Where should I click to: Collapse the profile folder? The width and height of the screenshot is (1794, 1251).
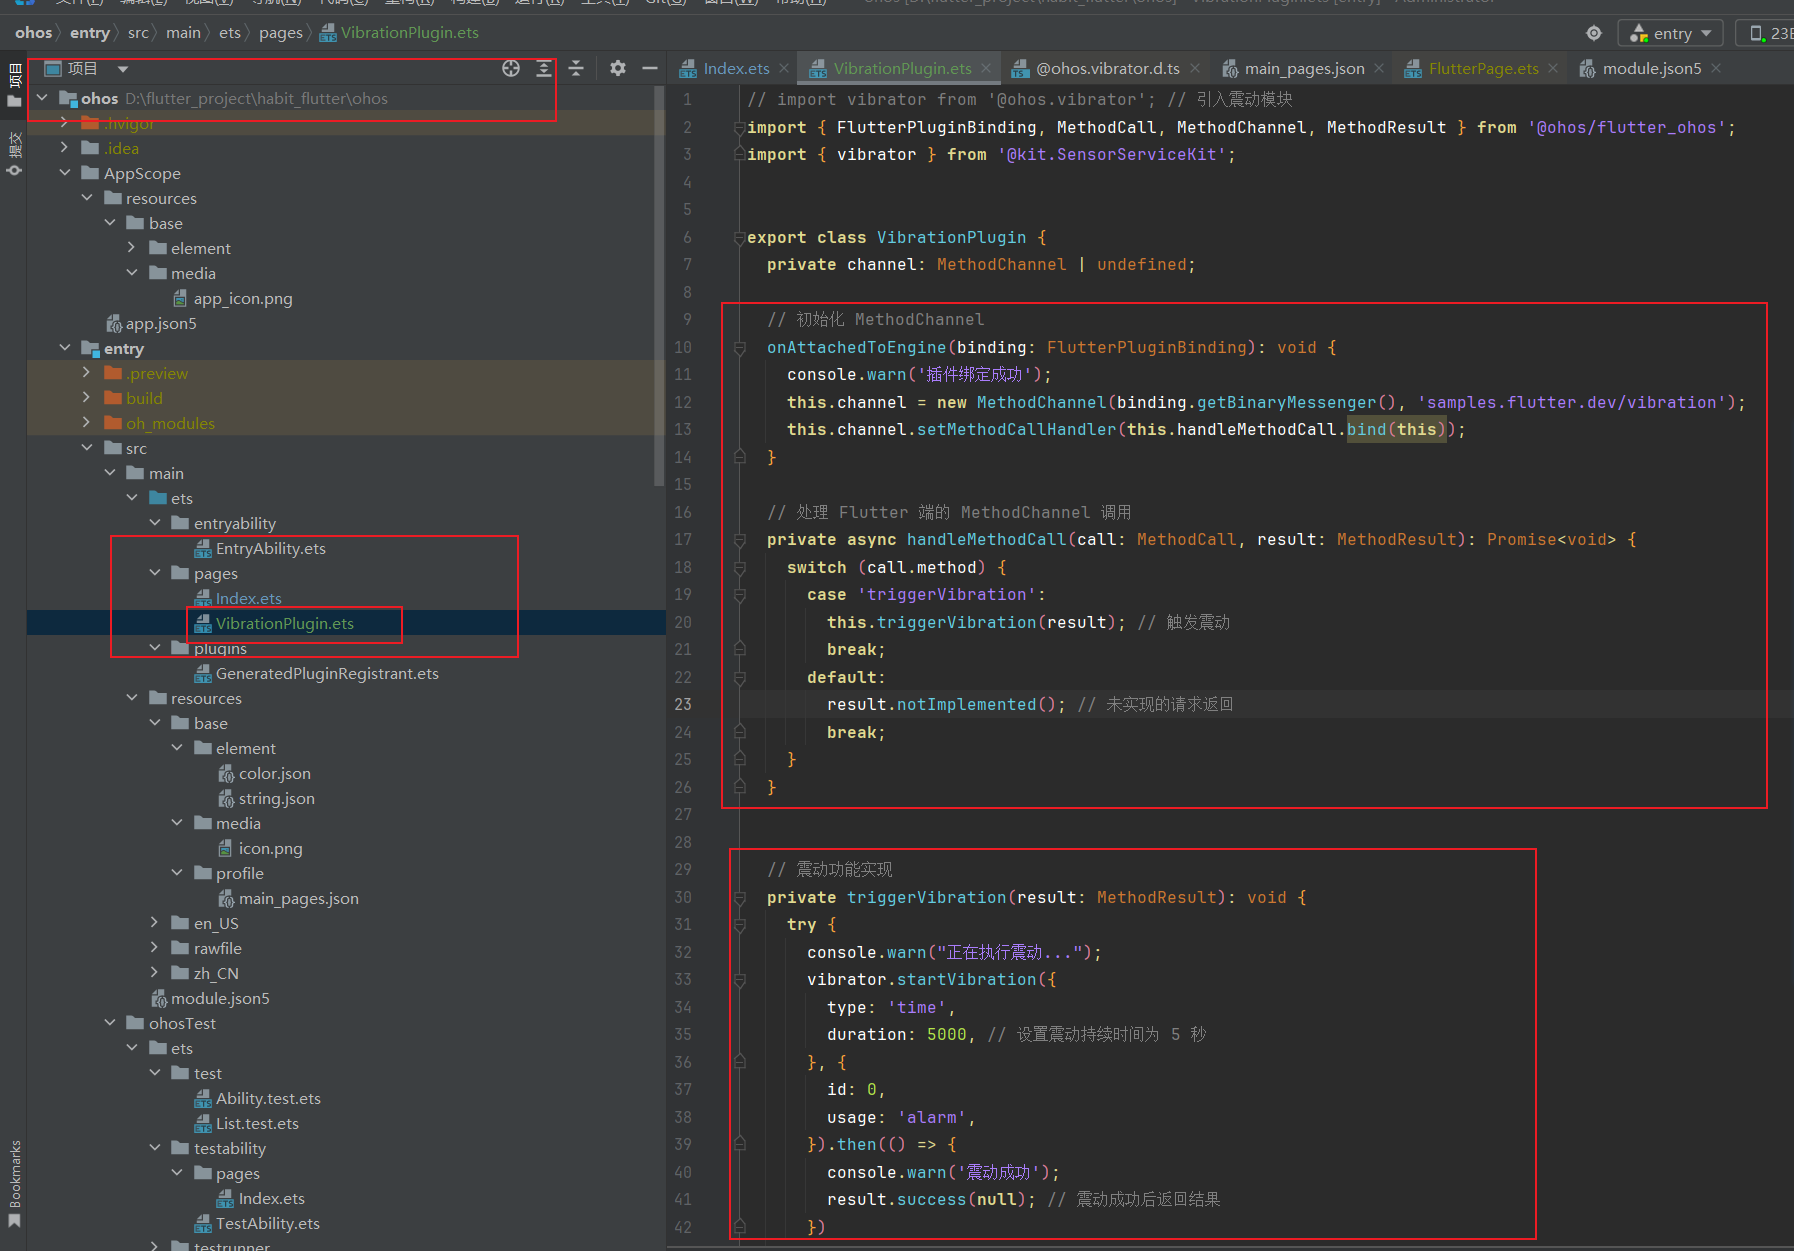177,873
